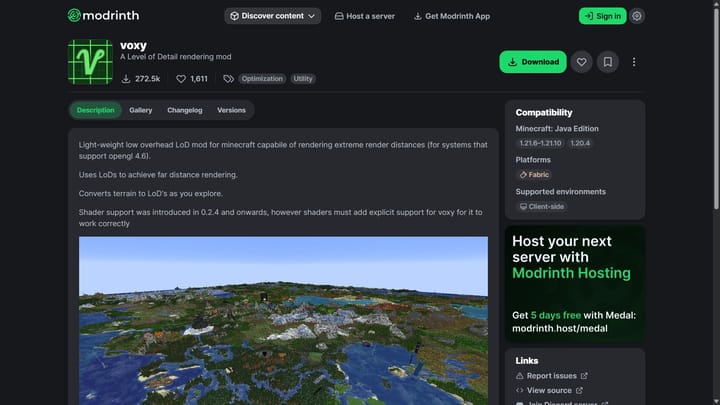Click the chevron on Discover content
This screenshot has width=720, height=405.
[311, 16]
